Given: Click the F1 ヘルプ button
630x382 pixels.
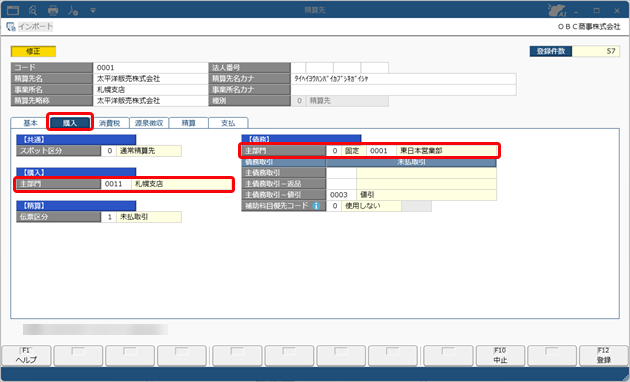Looking at the screenshot, I should 27,356.
